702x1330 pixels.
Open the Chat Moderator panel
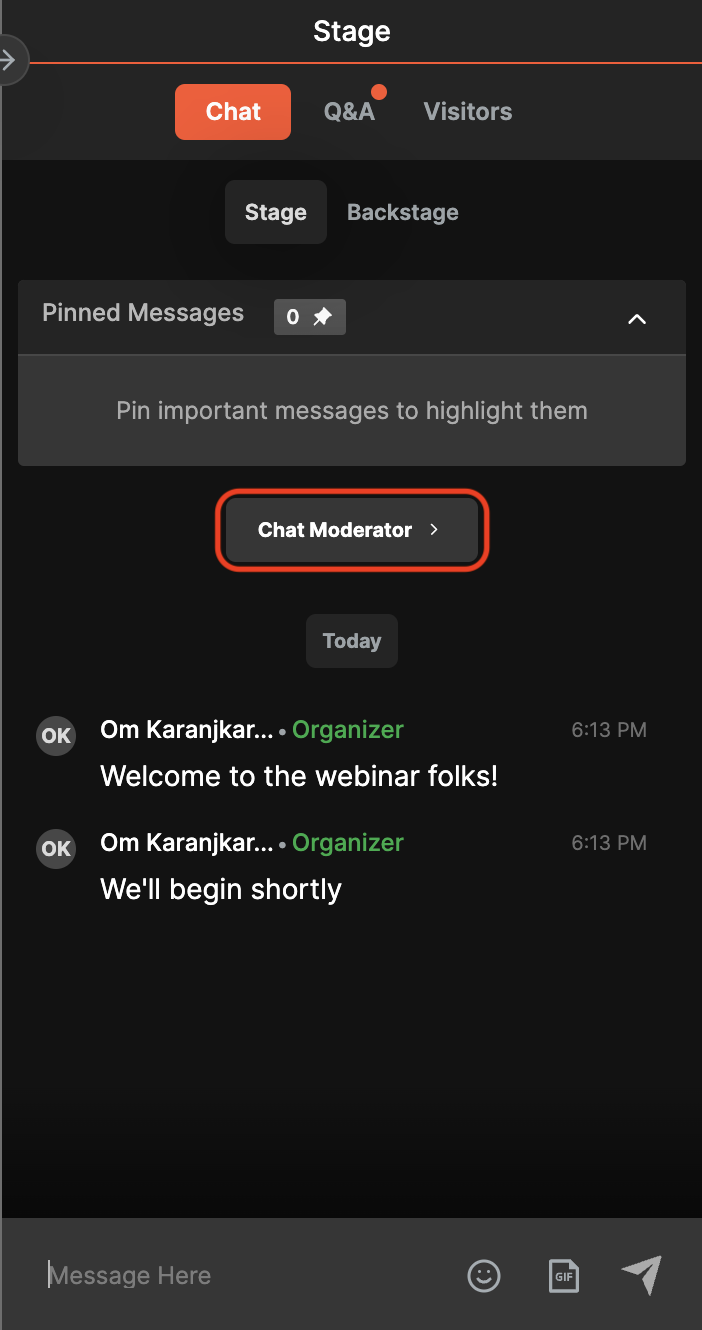[351, 530]
